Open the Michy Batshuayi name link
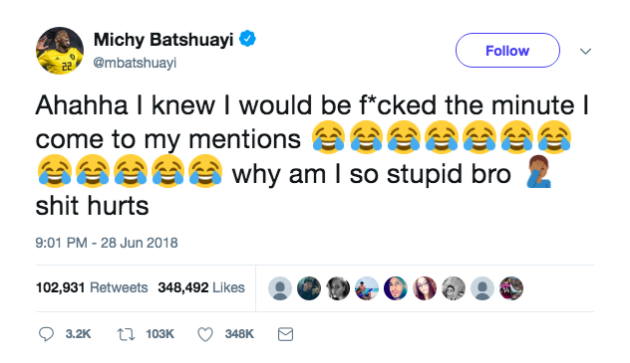The height and width of the screenshot is (363, 630). tap(163, 40)
